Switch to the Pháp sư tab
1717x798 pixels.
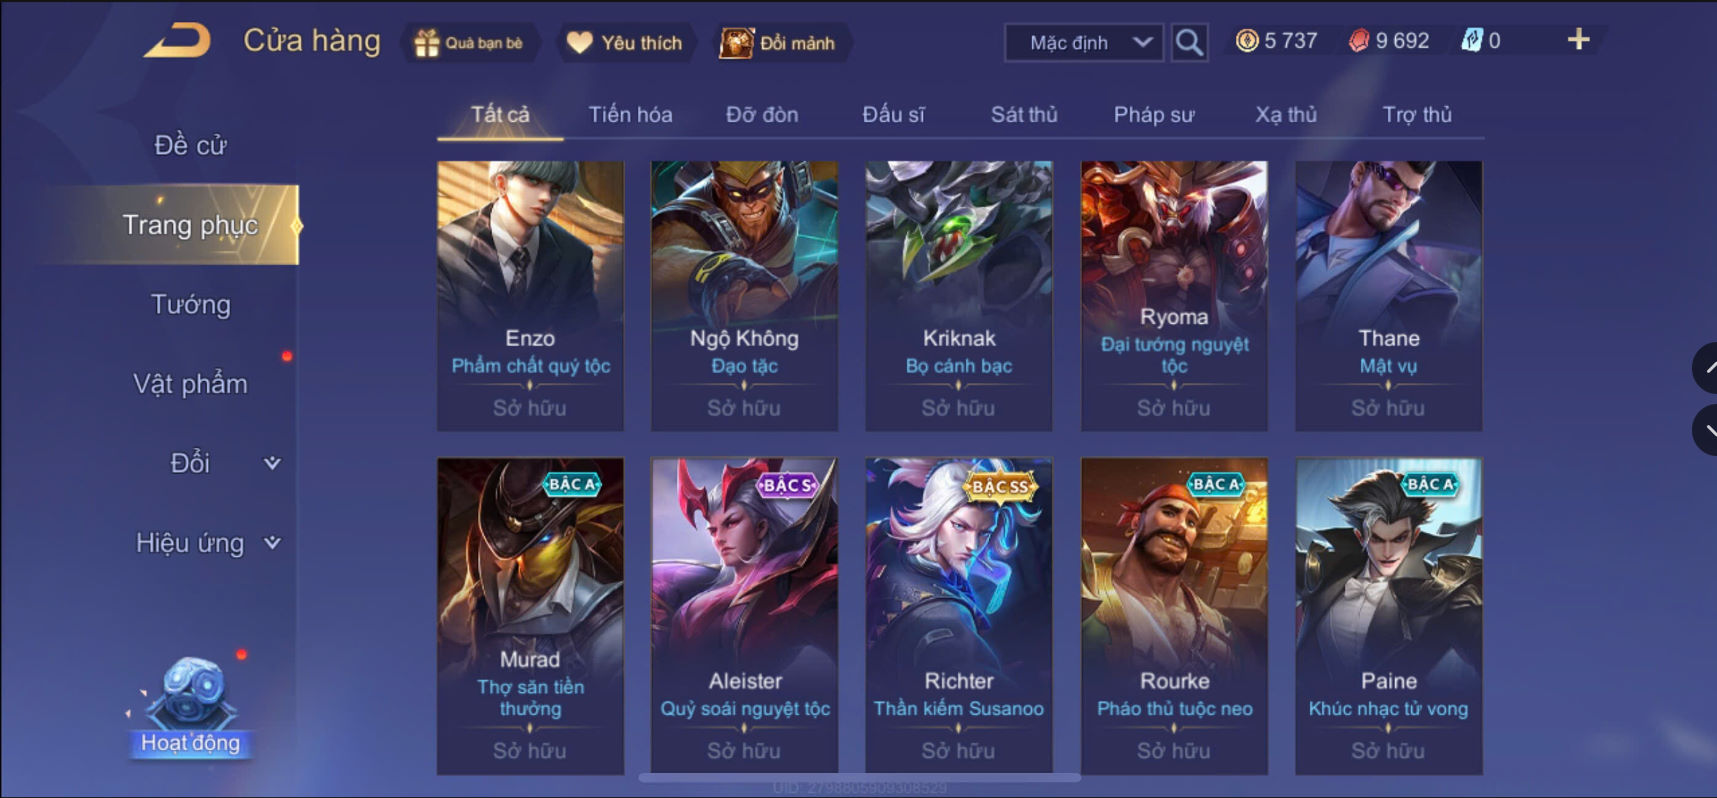point(1154,114)
